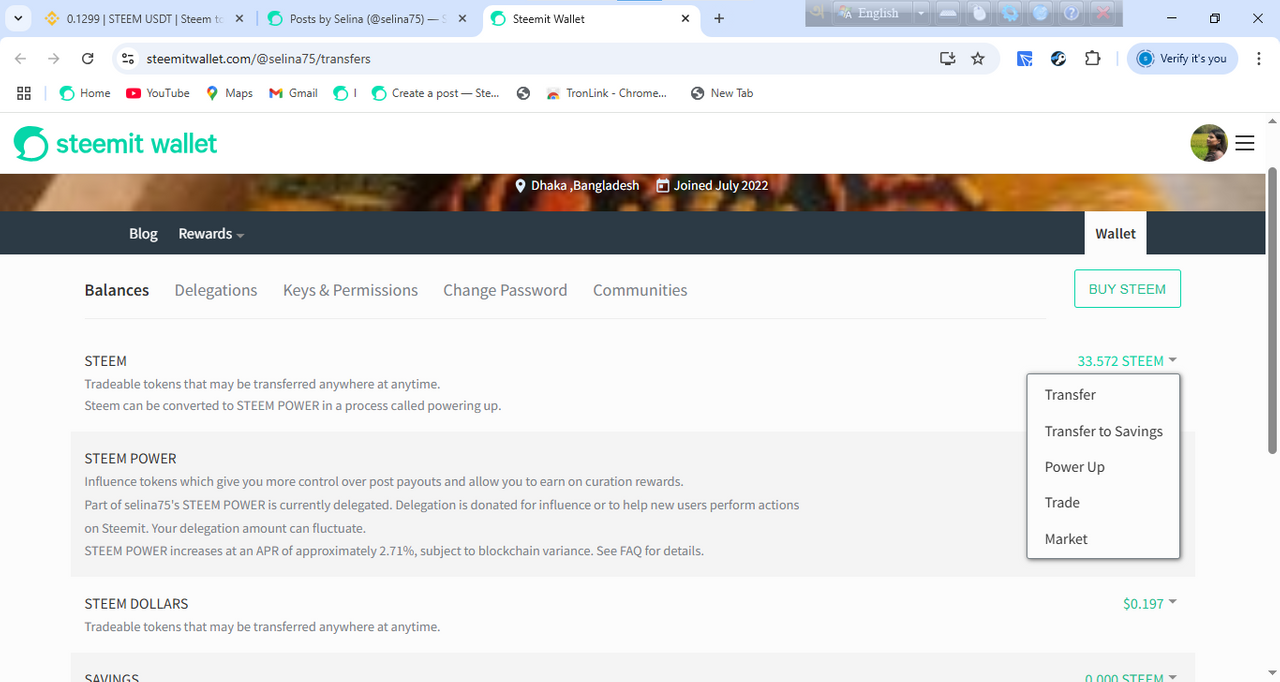Open the tab search dropdown arrow
Image resolution: width=1280 pixels, height=682 pixels.
pyautogui.click(x=18, y=18)
